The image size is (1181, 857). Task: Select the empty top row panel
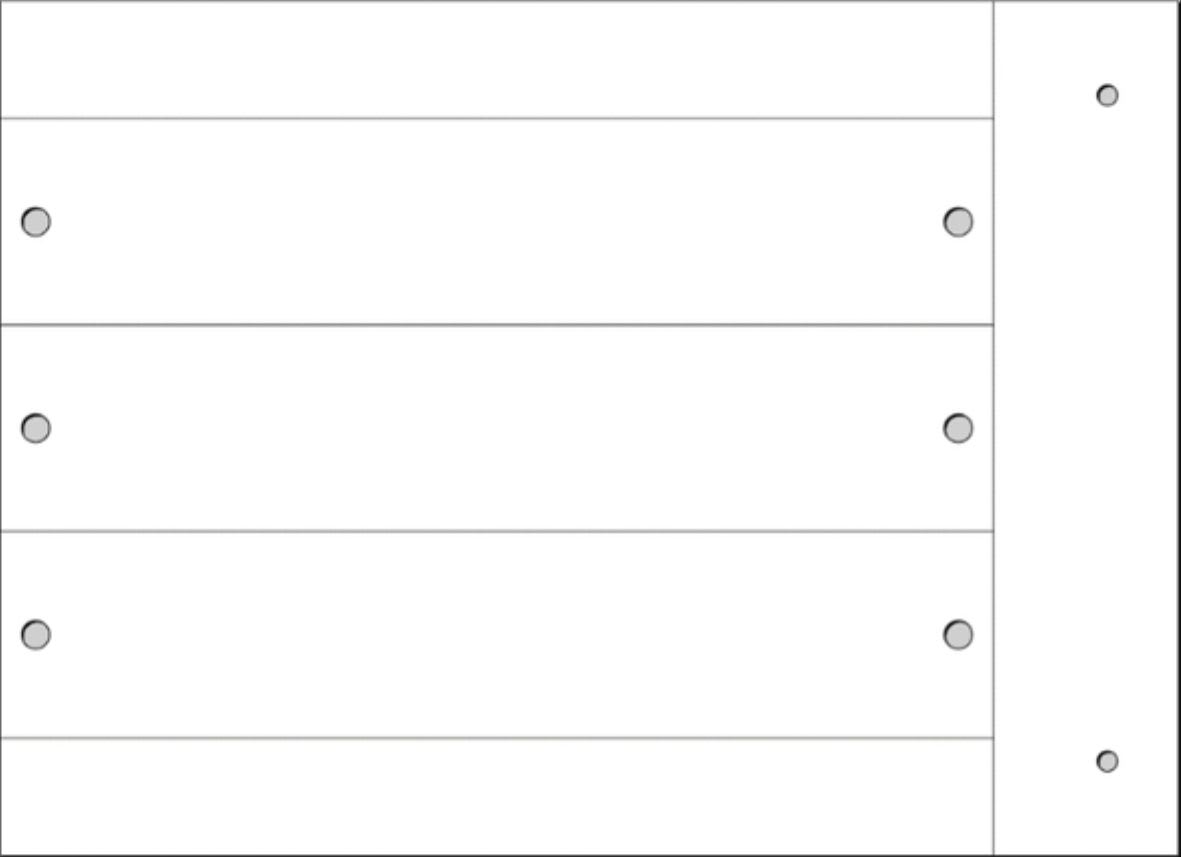[x=496, y=60]
